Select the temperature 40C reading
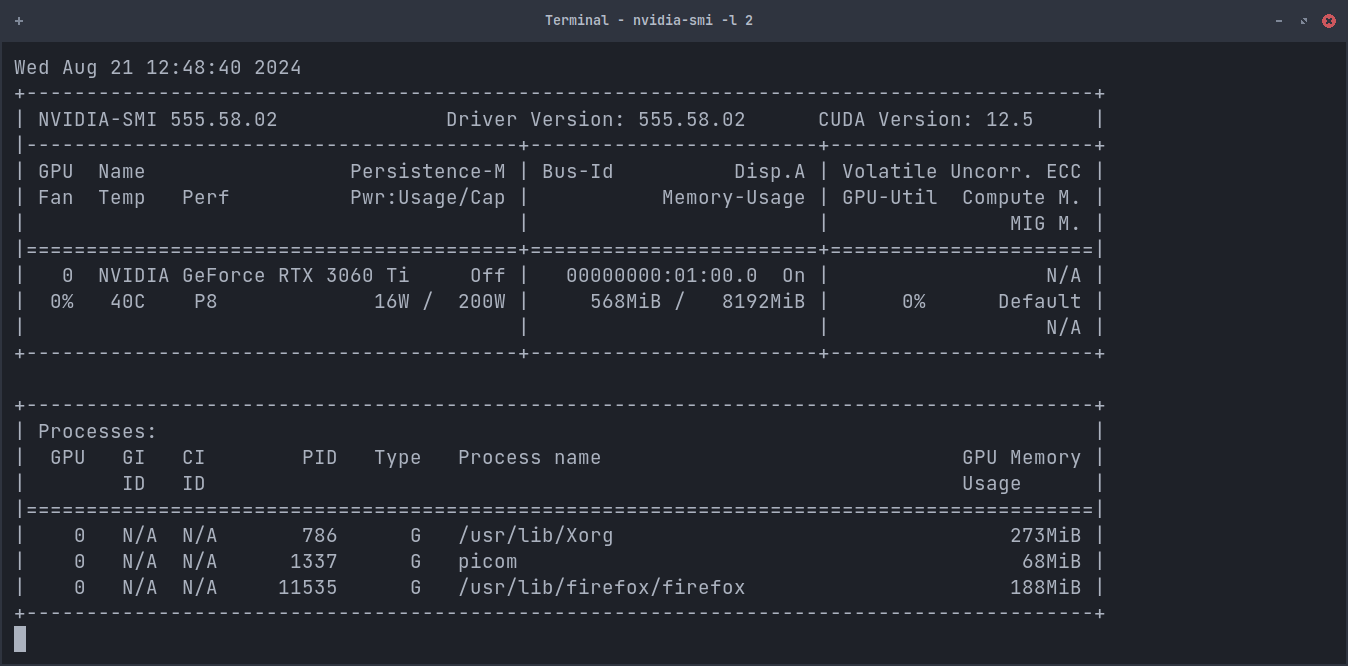 click(127, 301)
